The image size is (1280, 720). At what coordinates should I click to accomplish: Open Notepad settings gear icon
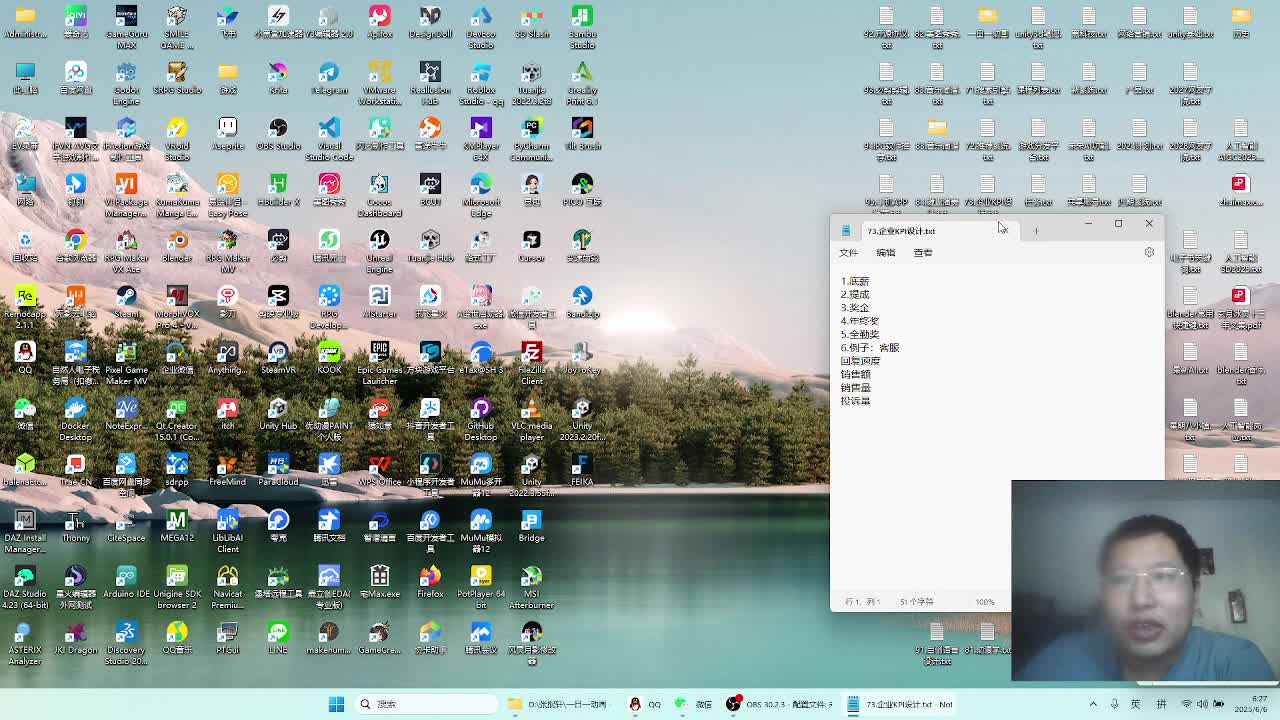tap(1149, 252)
